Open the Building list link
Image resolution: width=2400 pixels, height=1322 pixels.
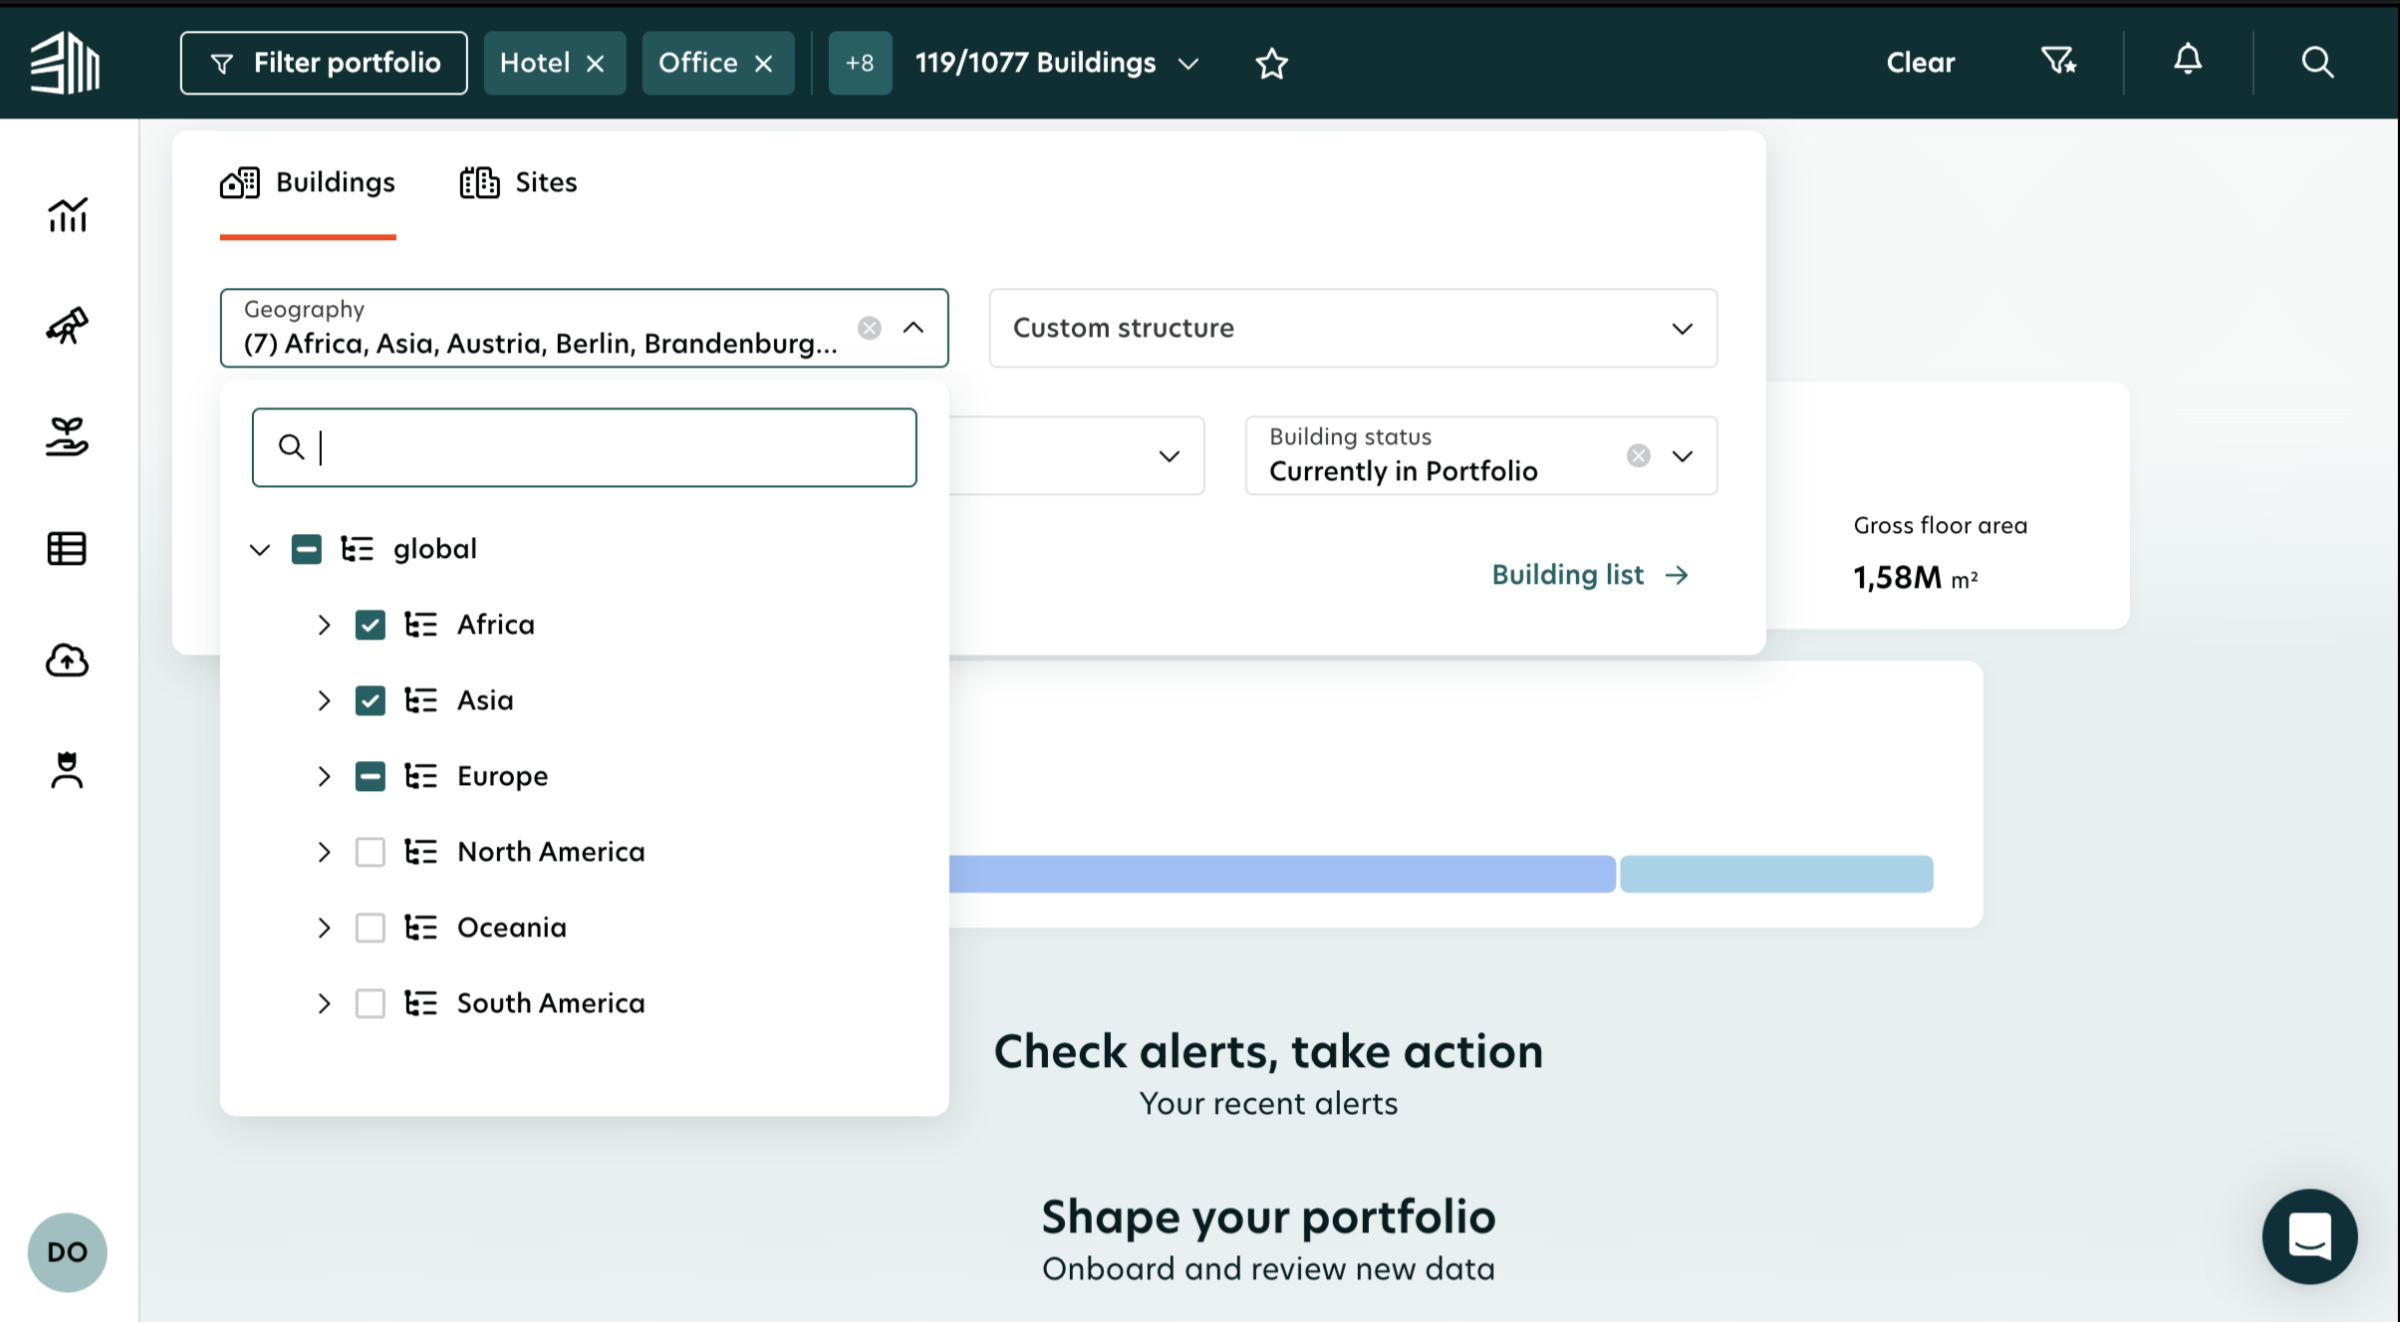click(x=1590, y=575)
